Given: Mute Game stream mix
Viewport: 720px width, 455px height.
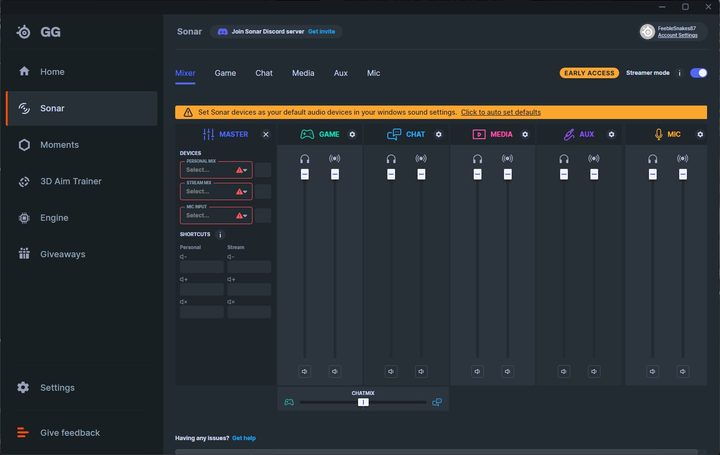Looking at the screenshot, I should click(x=335, y=371).
